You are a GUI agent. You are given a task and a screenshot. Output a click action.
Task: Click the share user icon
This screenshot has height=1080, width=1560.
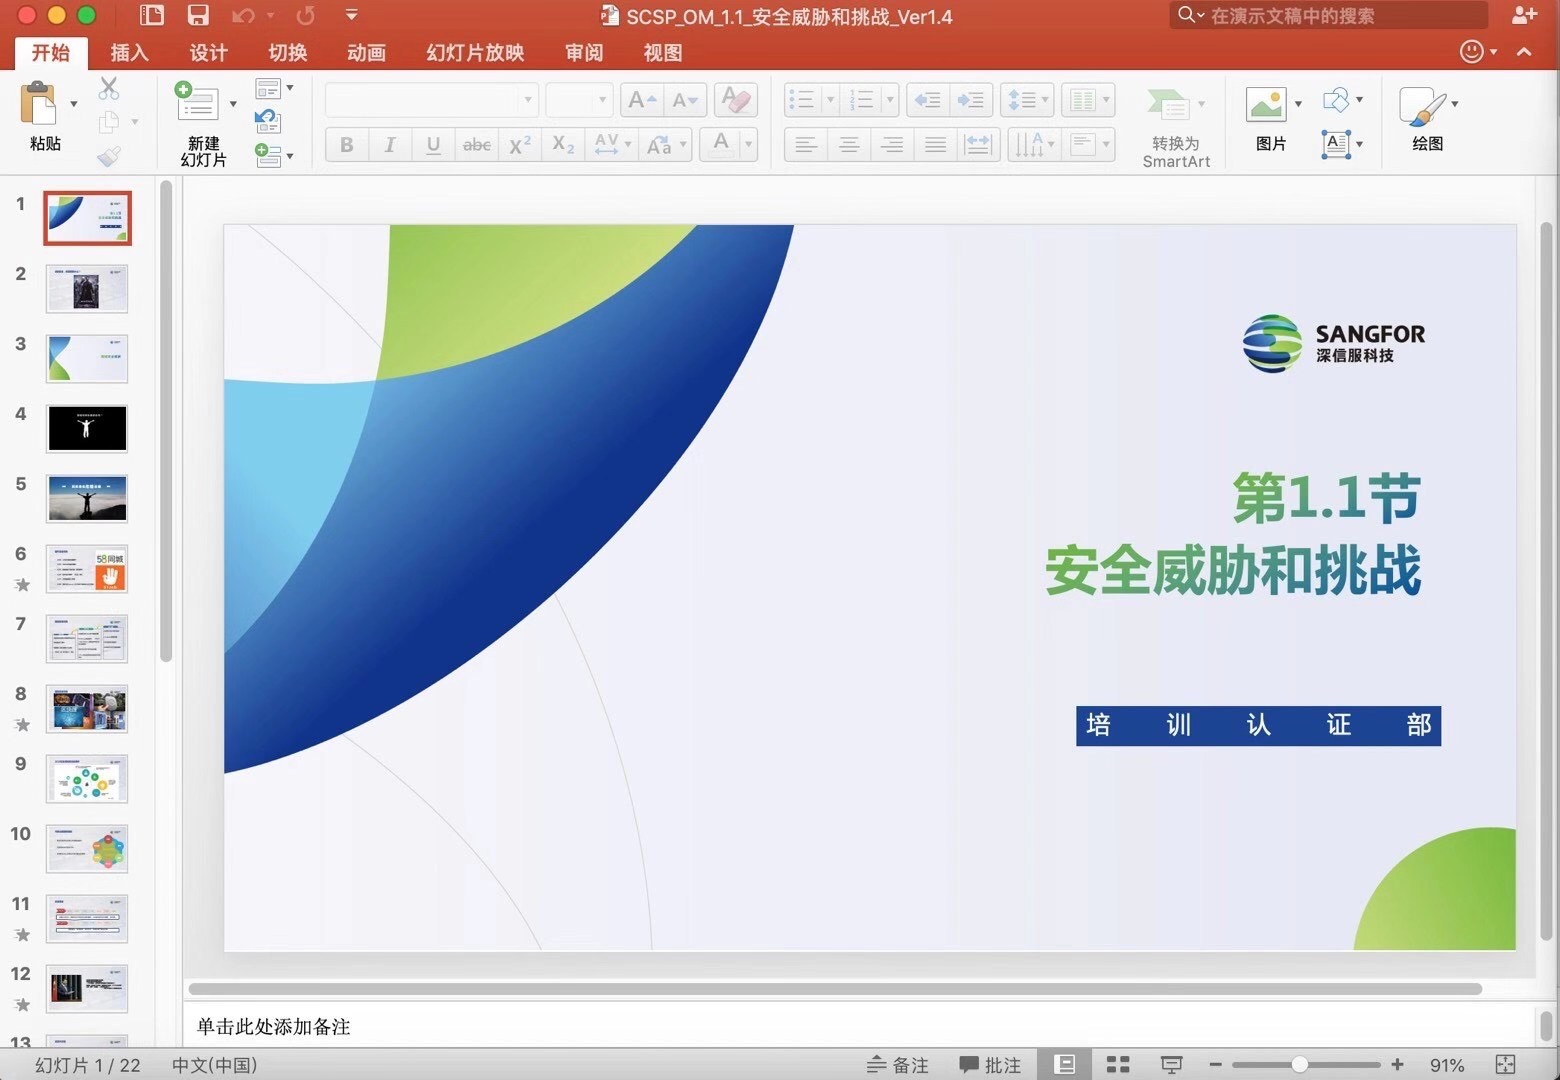click(x=1523, y=15)
